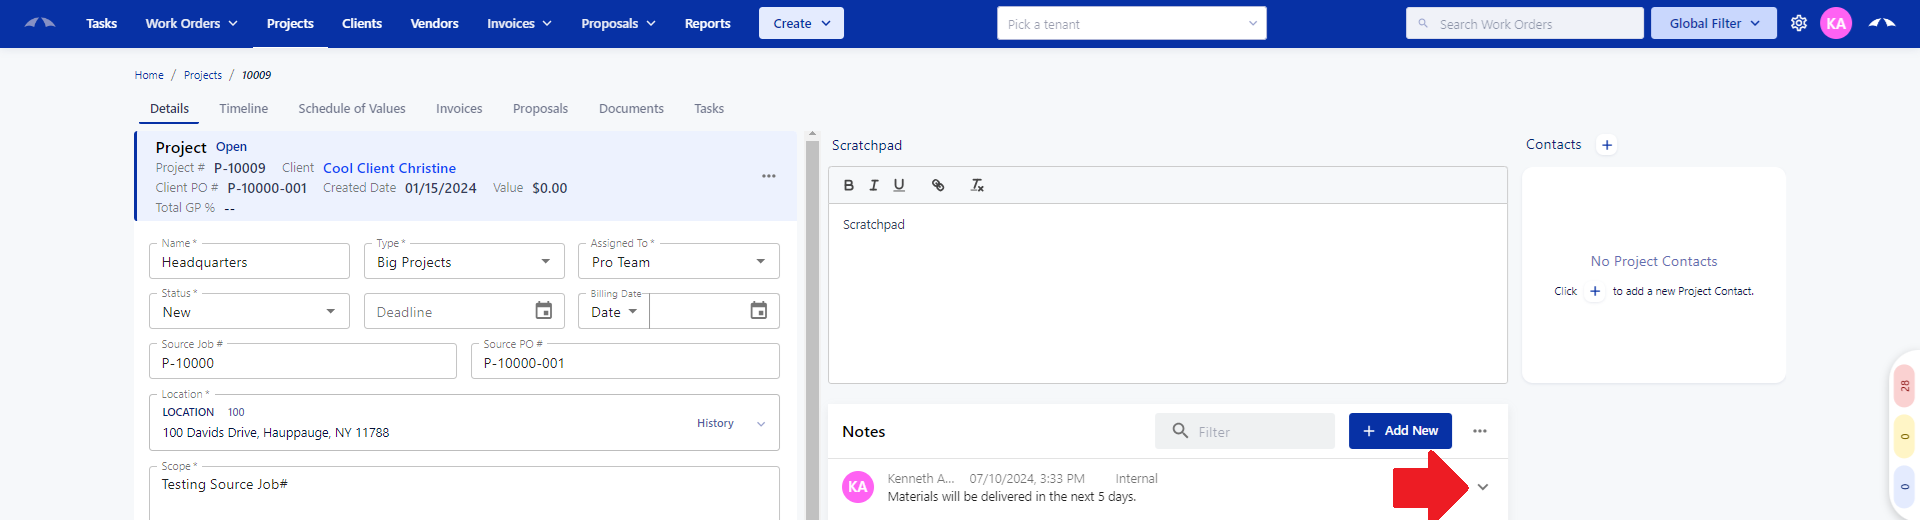Click the search magnifier icon in Work Orders search

[1423, 24]
